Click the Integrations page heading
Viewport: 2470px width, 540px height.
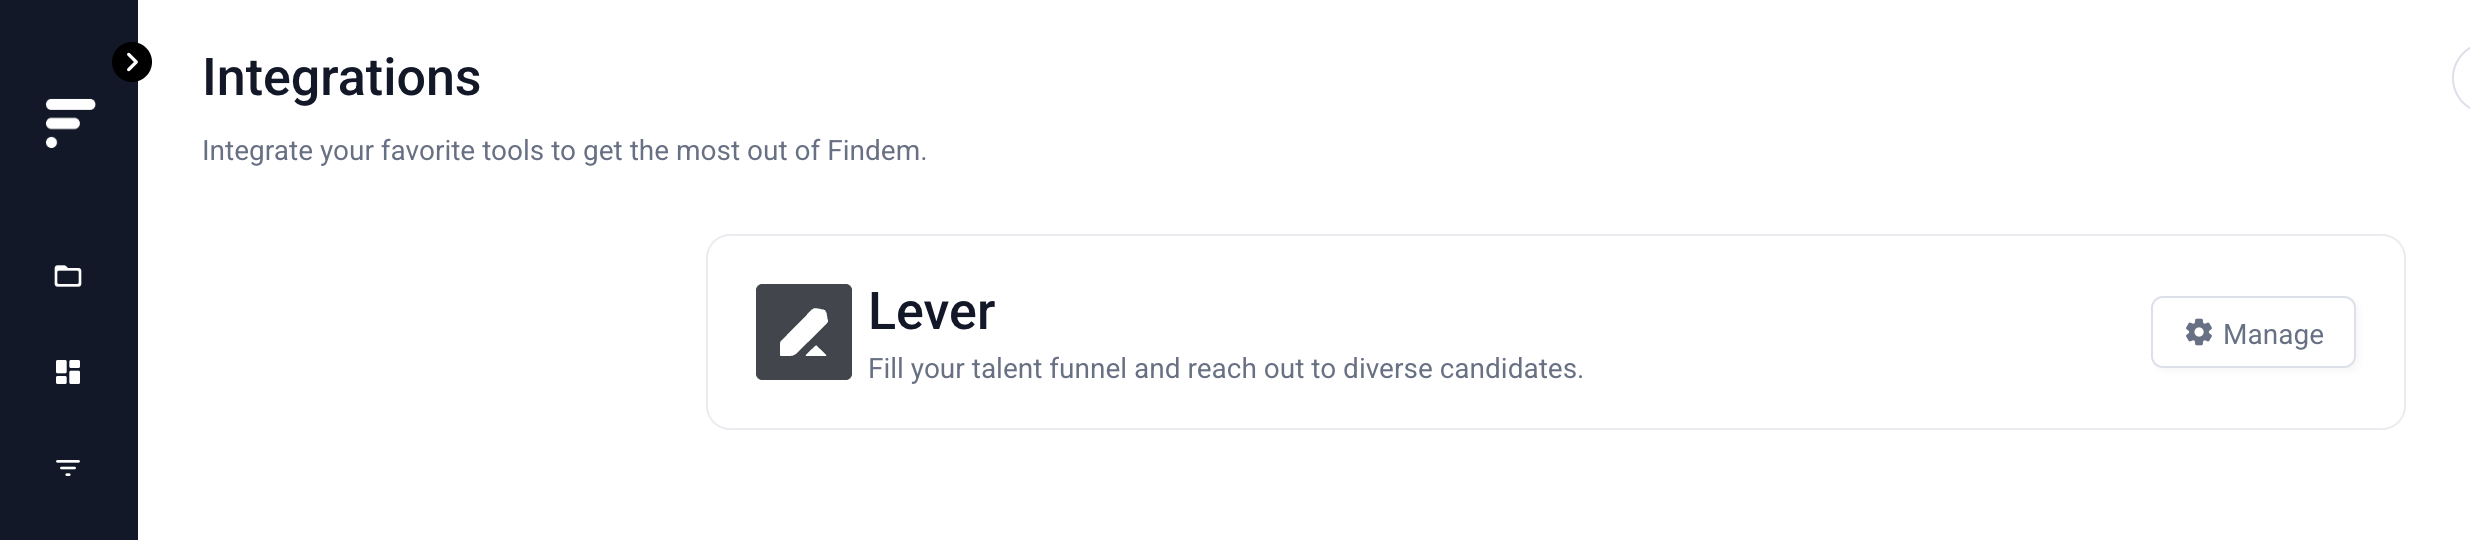pyautogui.click(x=341, y=77)
